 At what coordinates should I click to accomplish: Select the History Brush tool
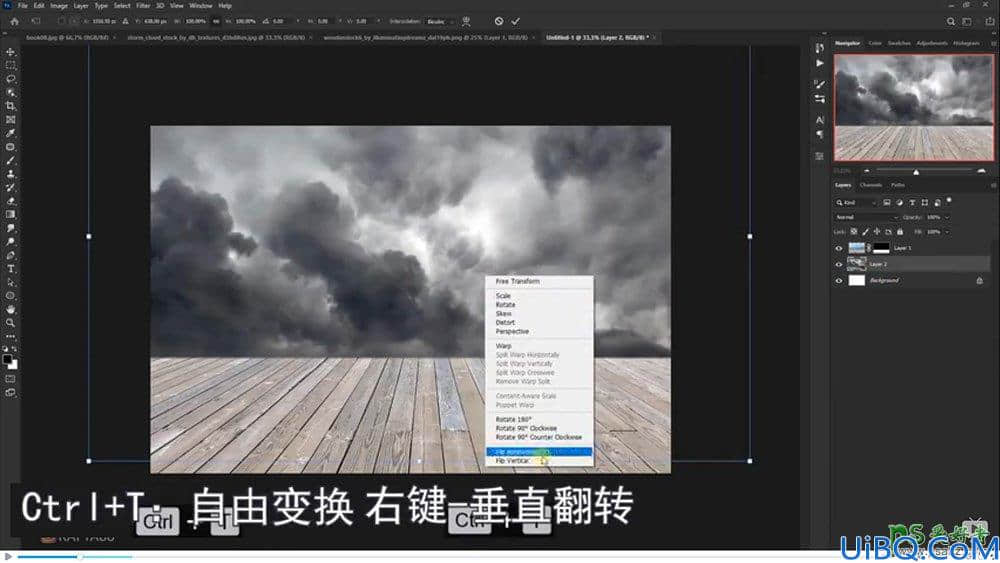10,187
